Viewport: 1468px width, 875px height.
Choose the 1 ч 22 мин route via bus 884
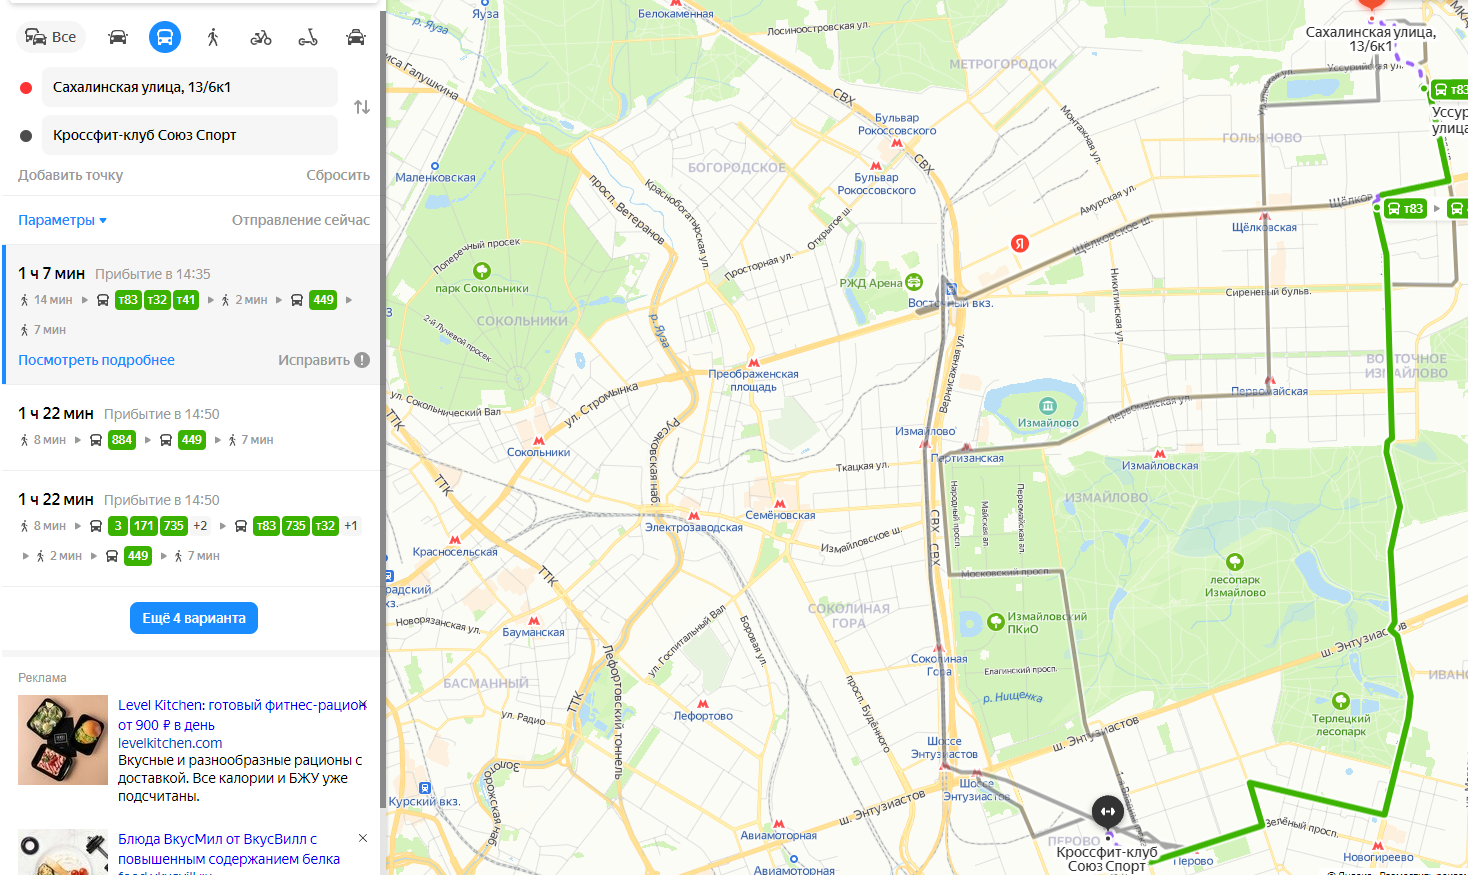coord(192,427)
